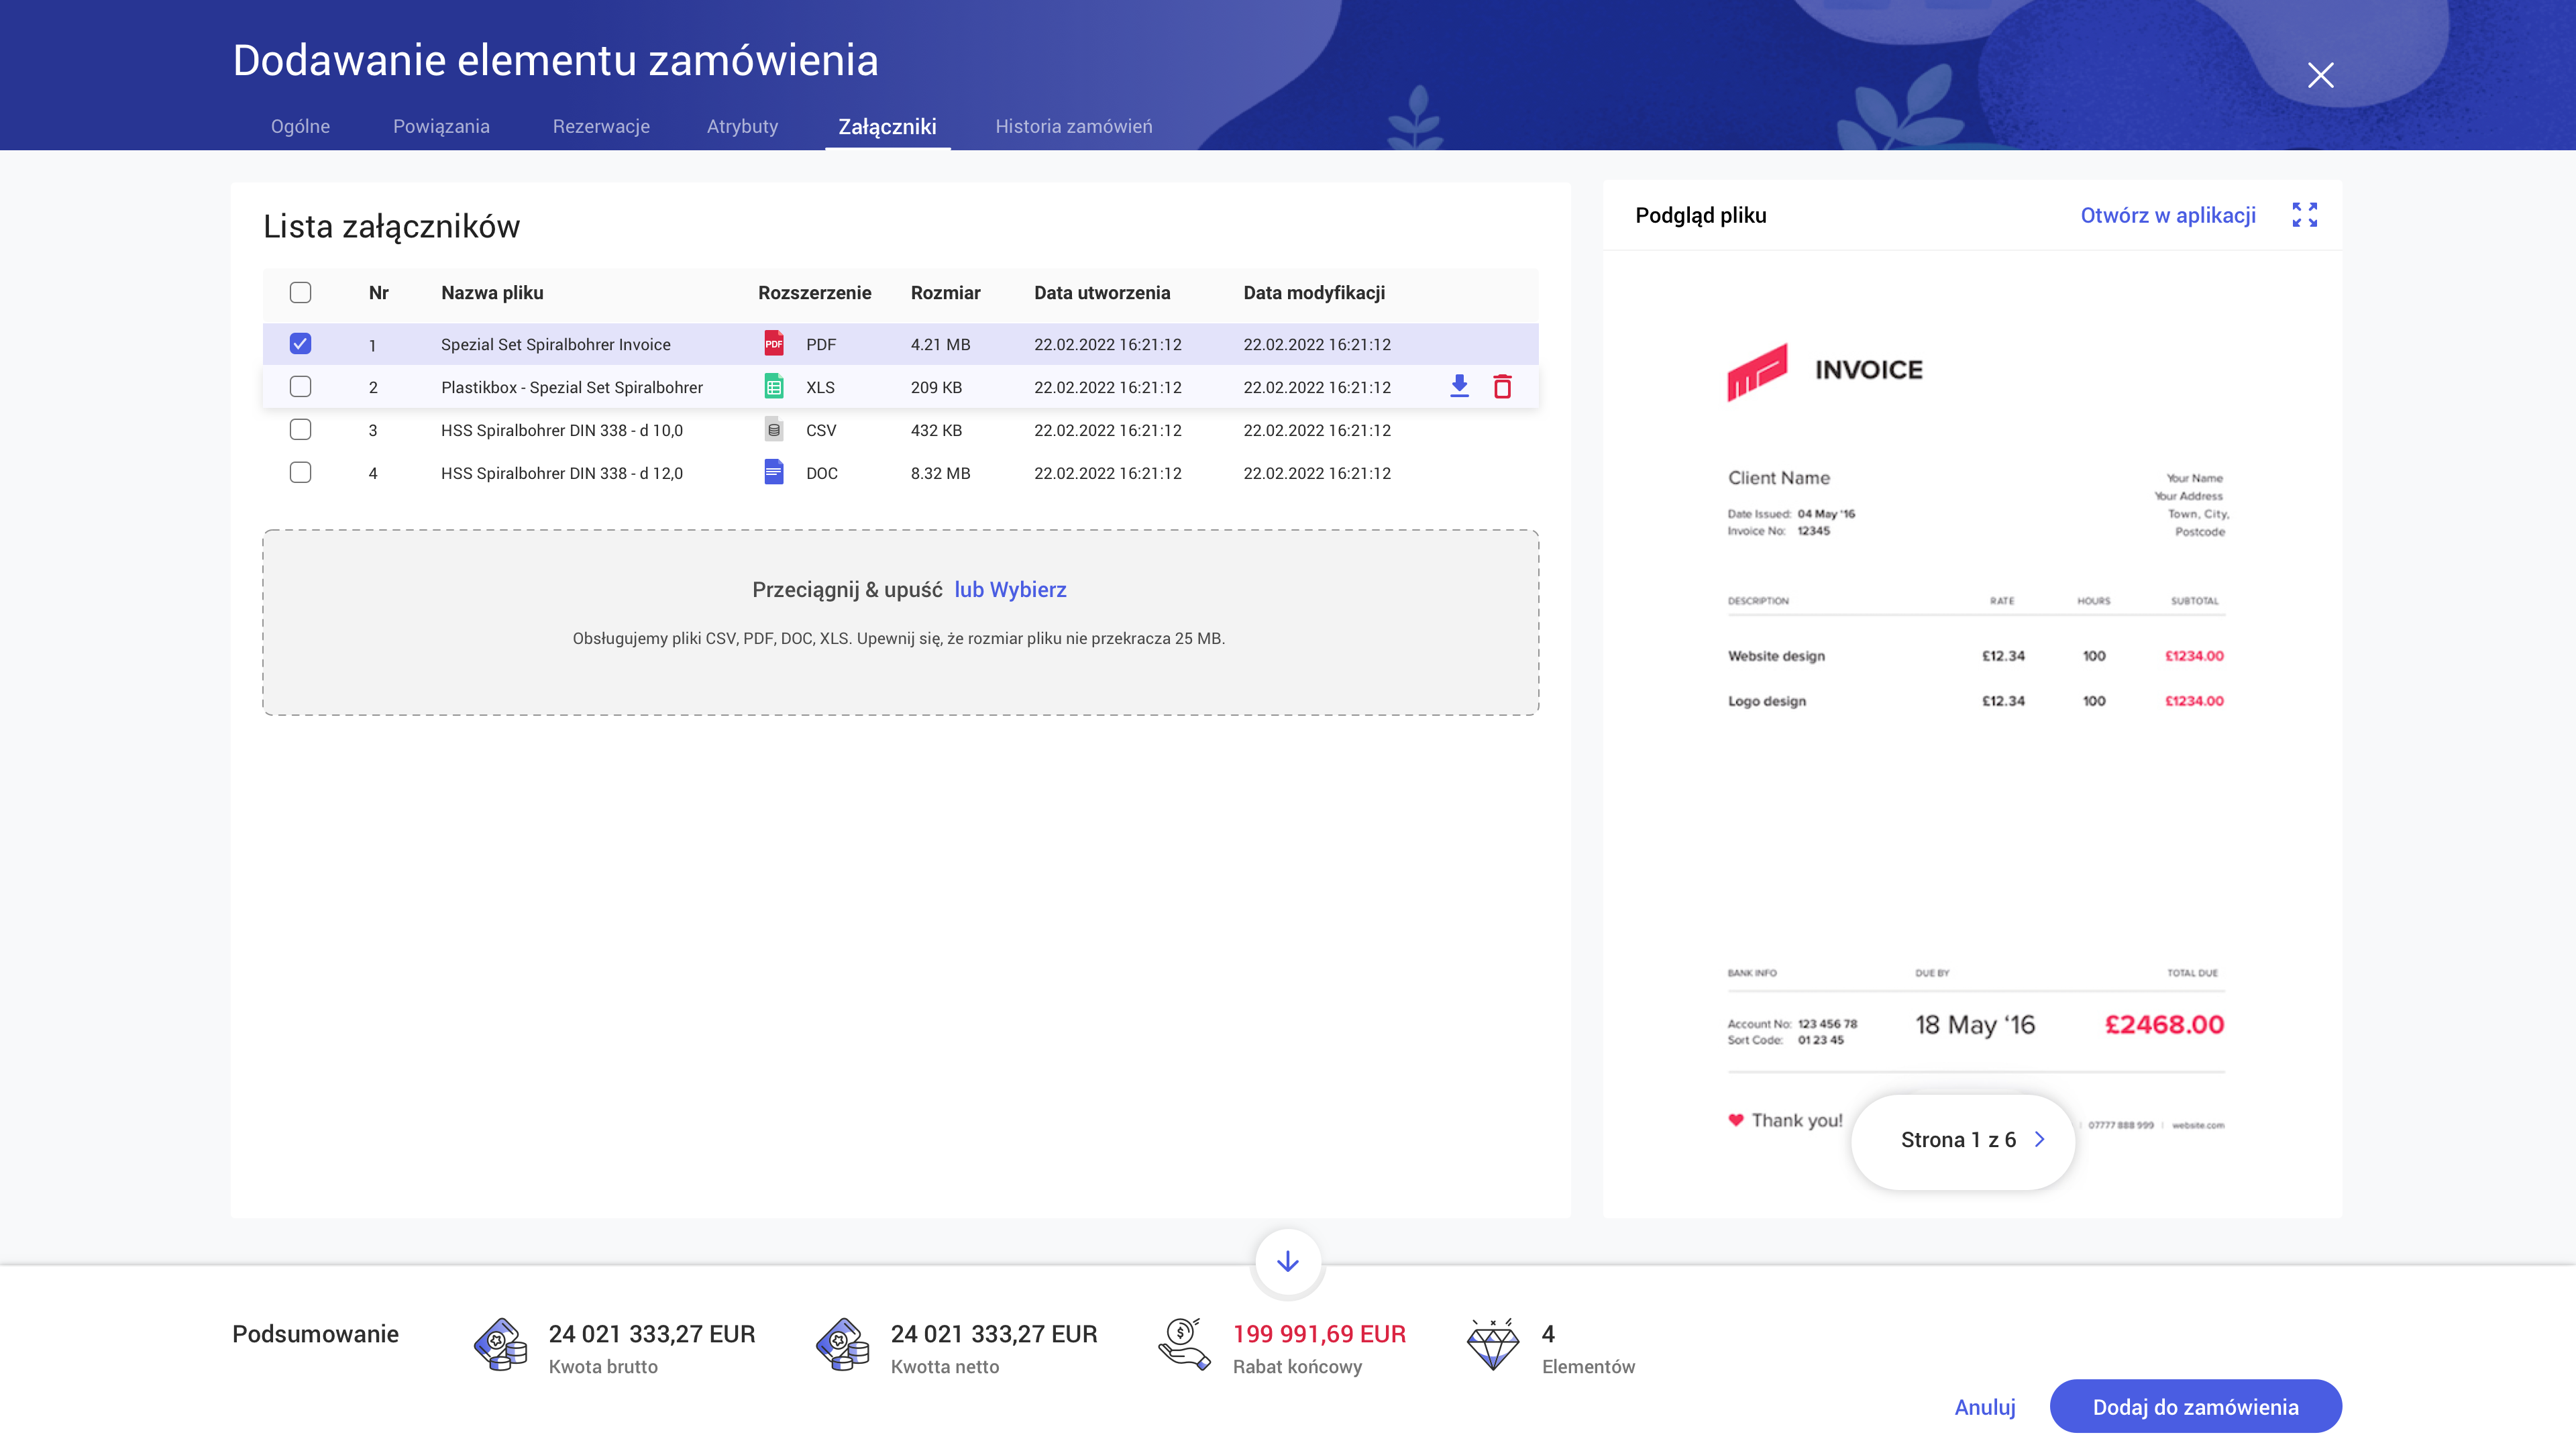Sort by Data modyfikacji column header
Screen dimensions: 2576x1449
coord(1314,293)
